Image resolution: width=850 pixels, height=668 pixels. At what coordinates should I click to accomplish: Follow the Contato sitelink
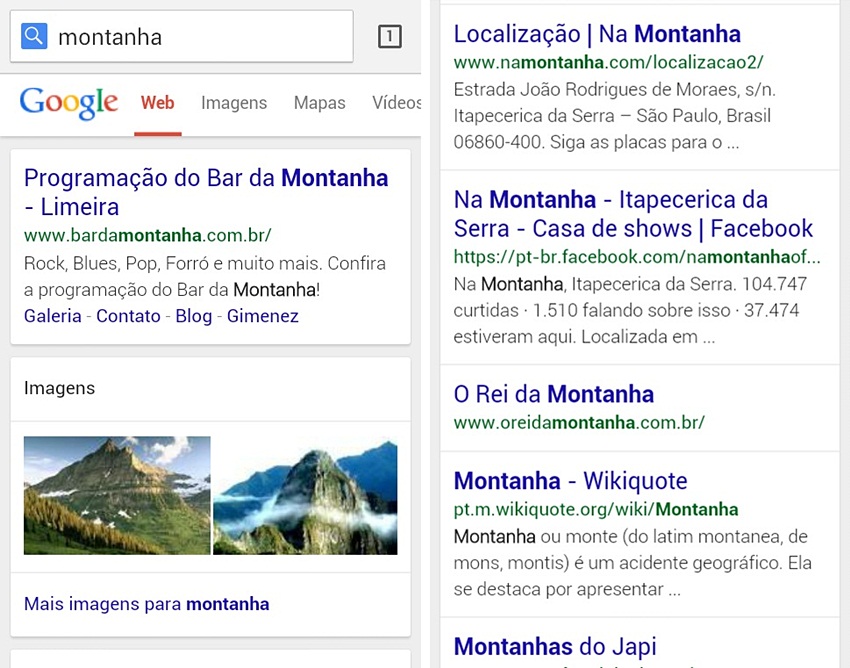pyautogui.click(x=128, y=316)
